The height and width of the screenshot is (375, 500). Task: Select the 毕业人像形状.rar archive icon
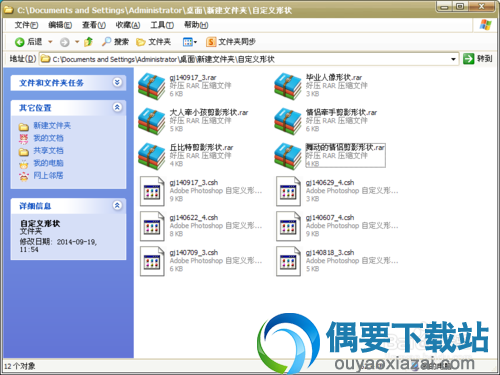coord(288,86)
